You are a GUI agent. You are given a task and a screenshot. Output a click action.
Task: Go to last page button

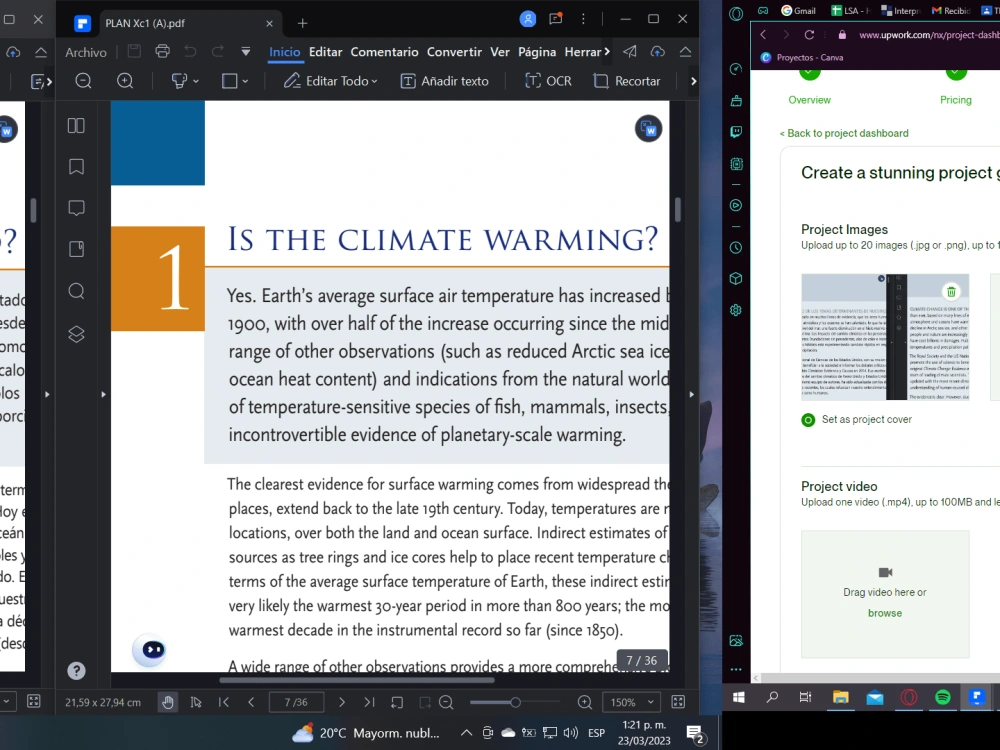[x=369, y=703]
